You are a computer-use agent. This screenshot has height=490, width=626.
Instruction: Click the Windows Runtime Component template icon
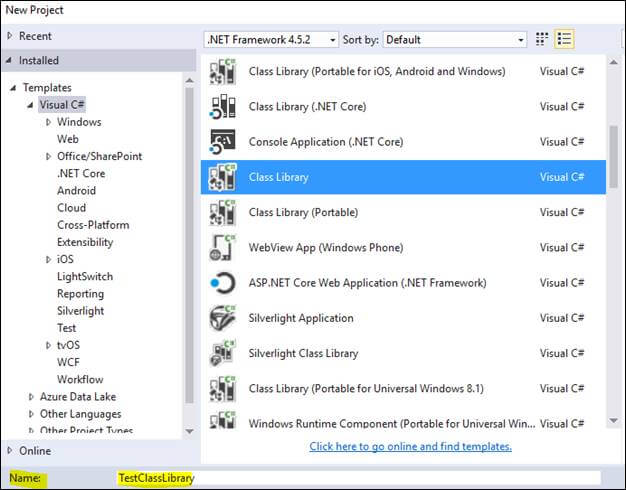(223, 420)
